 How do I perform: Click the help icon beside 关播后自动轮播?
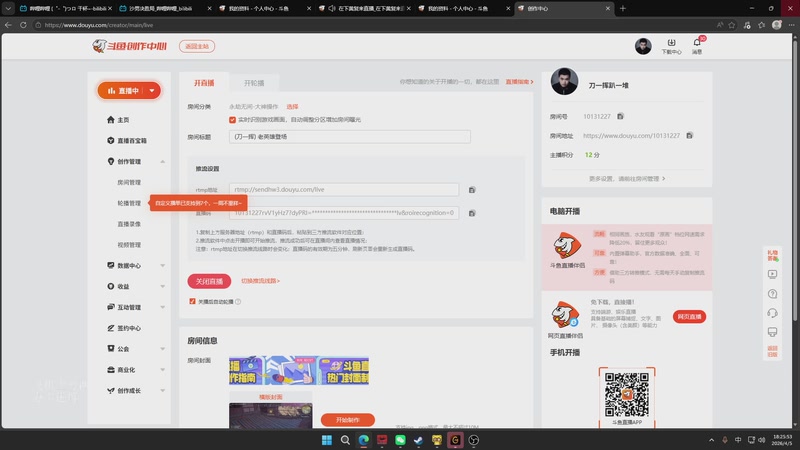[x=238, y=302]
